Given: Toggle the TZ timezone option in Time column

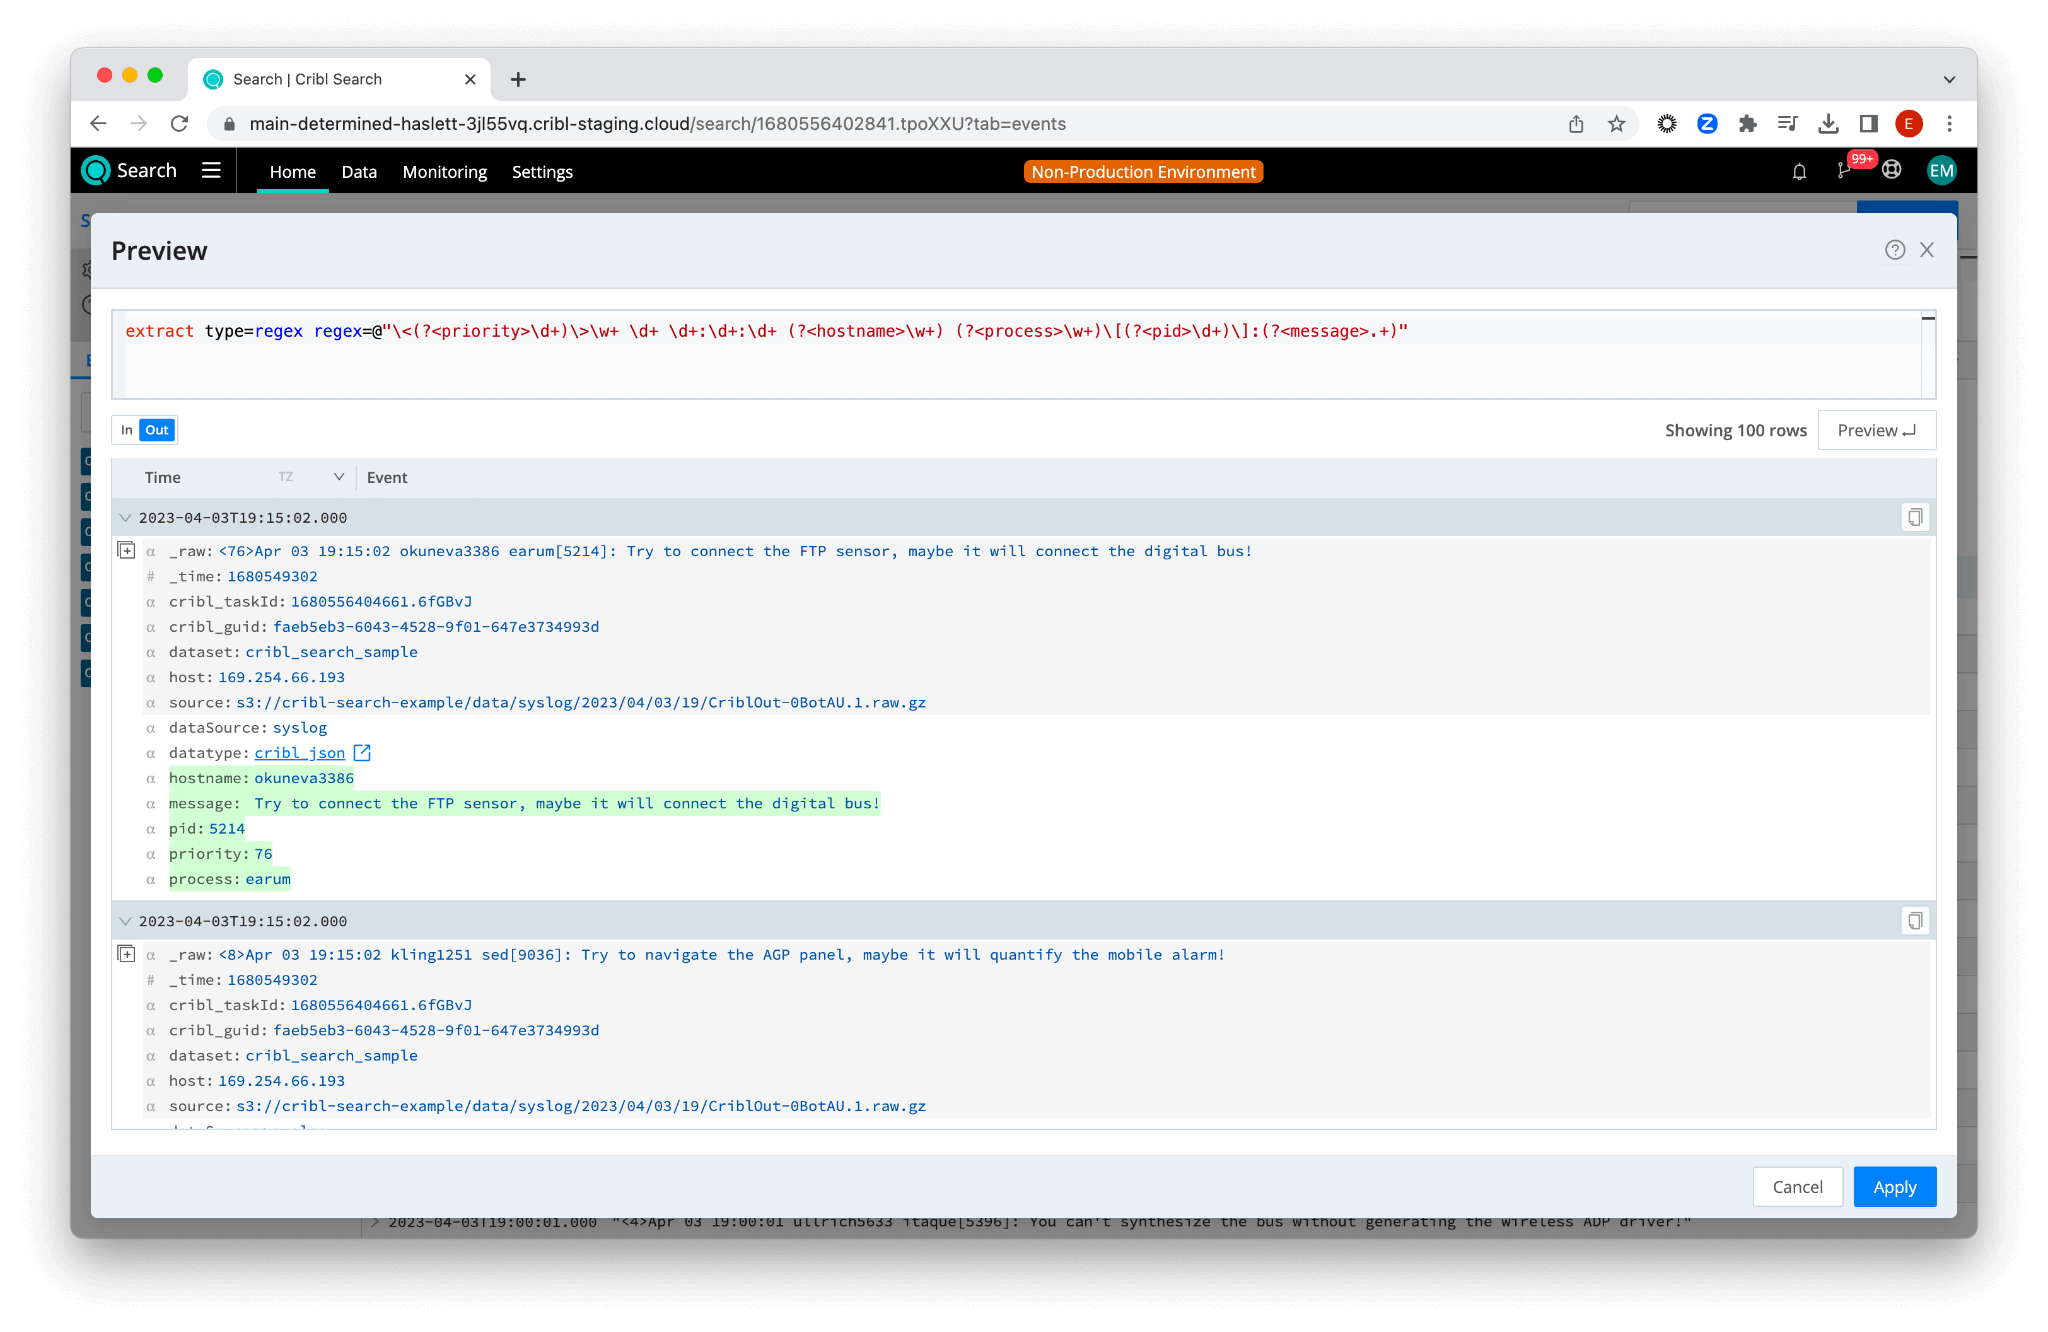Looking at the screenshot, I should pos(286,477).
